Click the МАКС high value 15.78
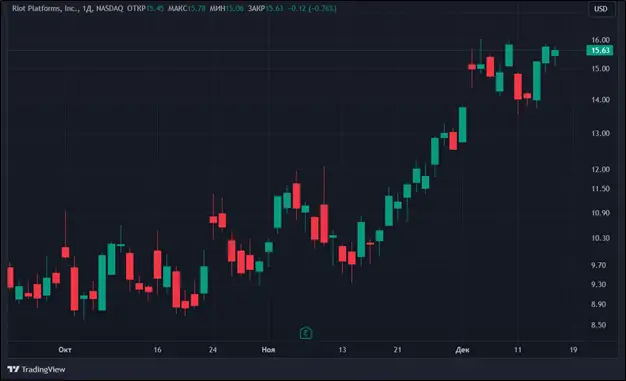Image resolution: width=626 pixels, height=381 pixels. [196, 8]
